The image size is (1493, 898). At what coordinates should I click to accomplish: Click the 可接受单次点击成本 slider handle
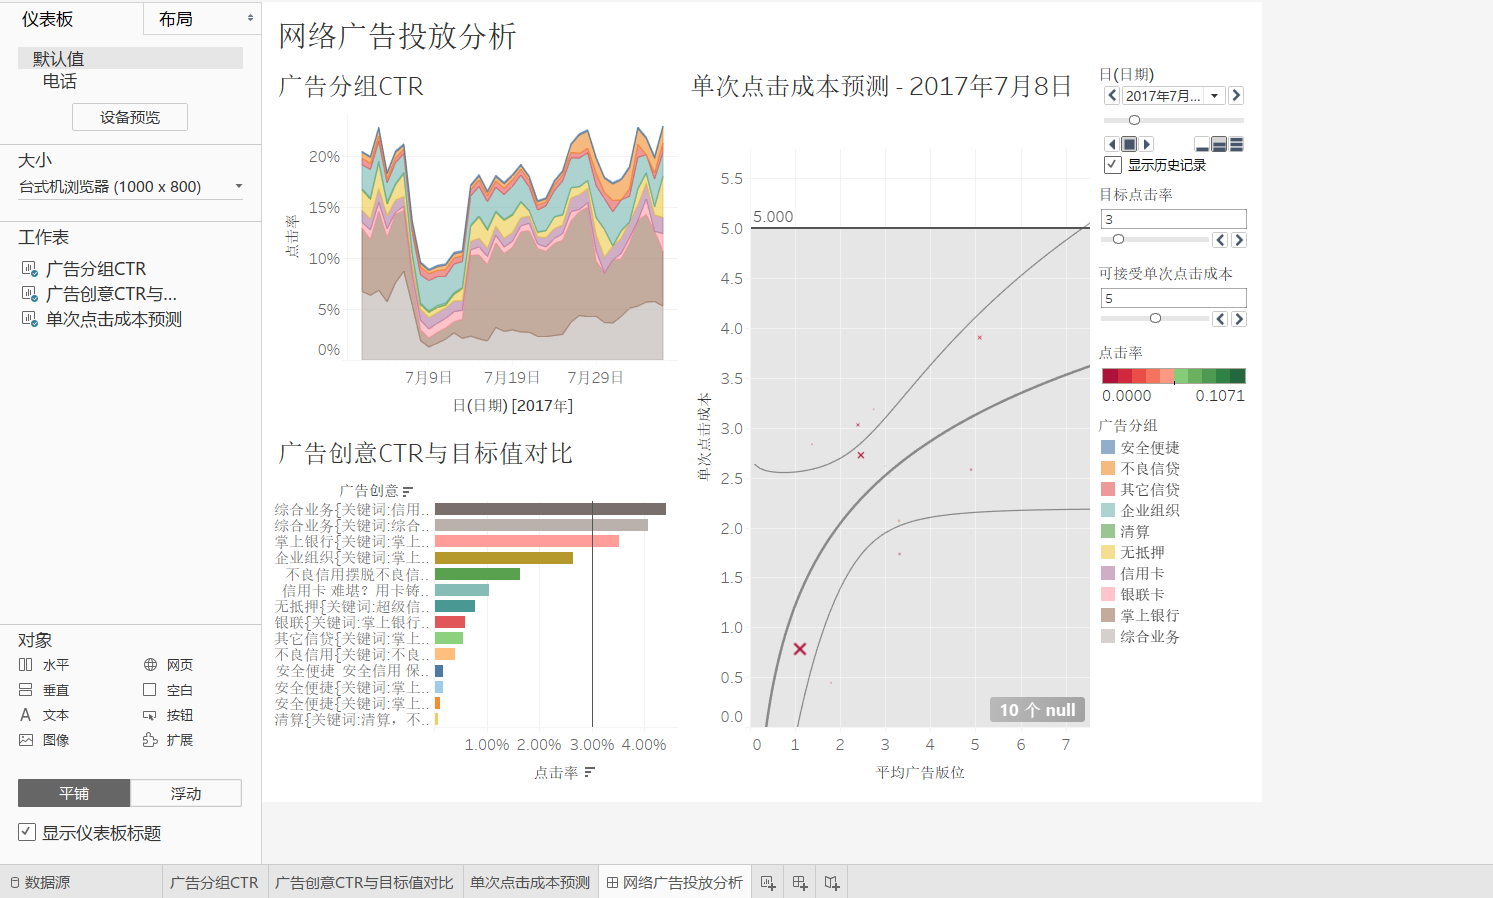[1155, 318]
